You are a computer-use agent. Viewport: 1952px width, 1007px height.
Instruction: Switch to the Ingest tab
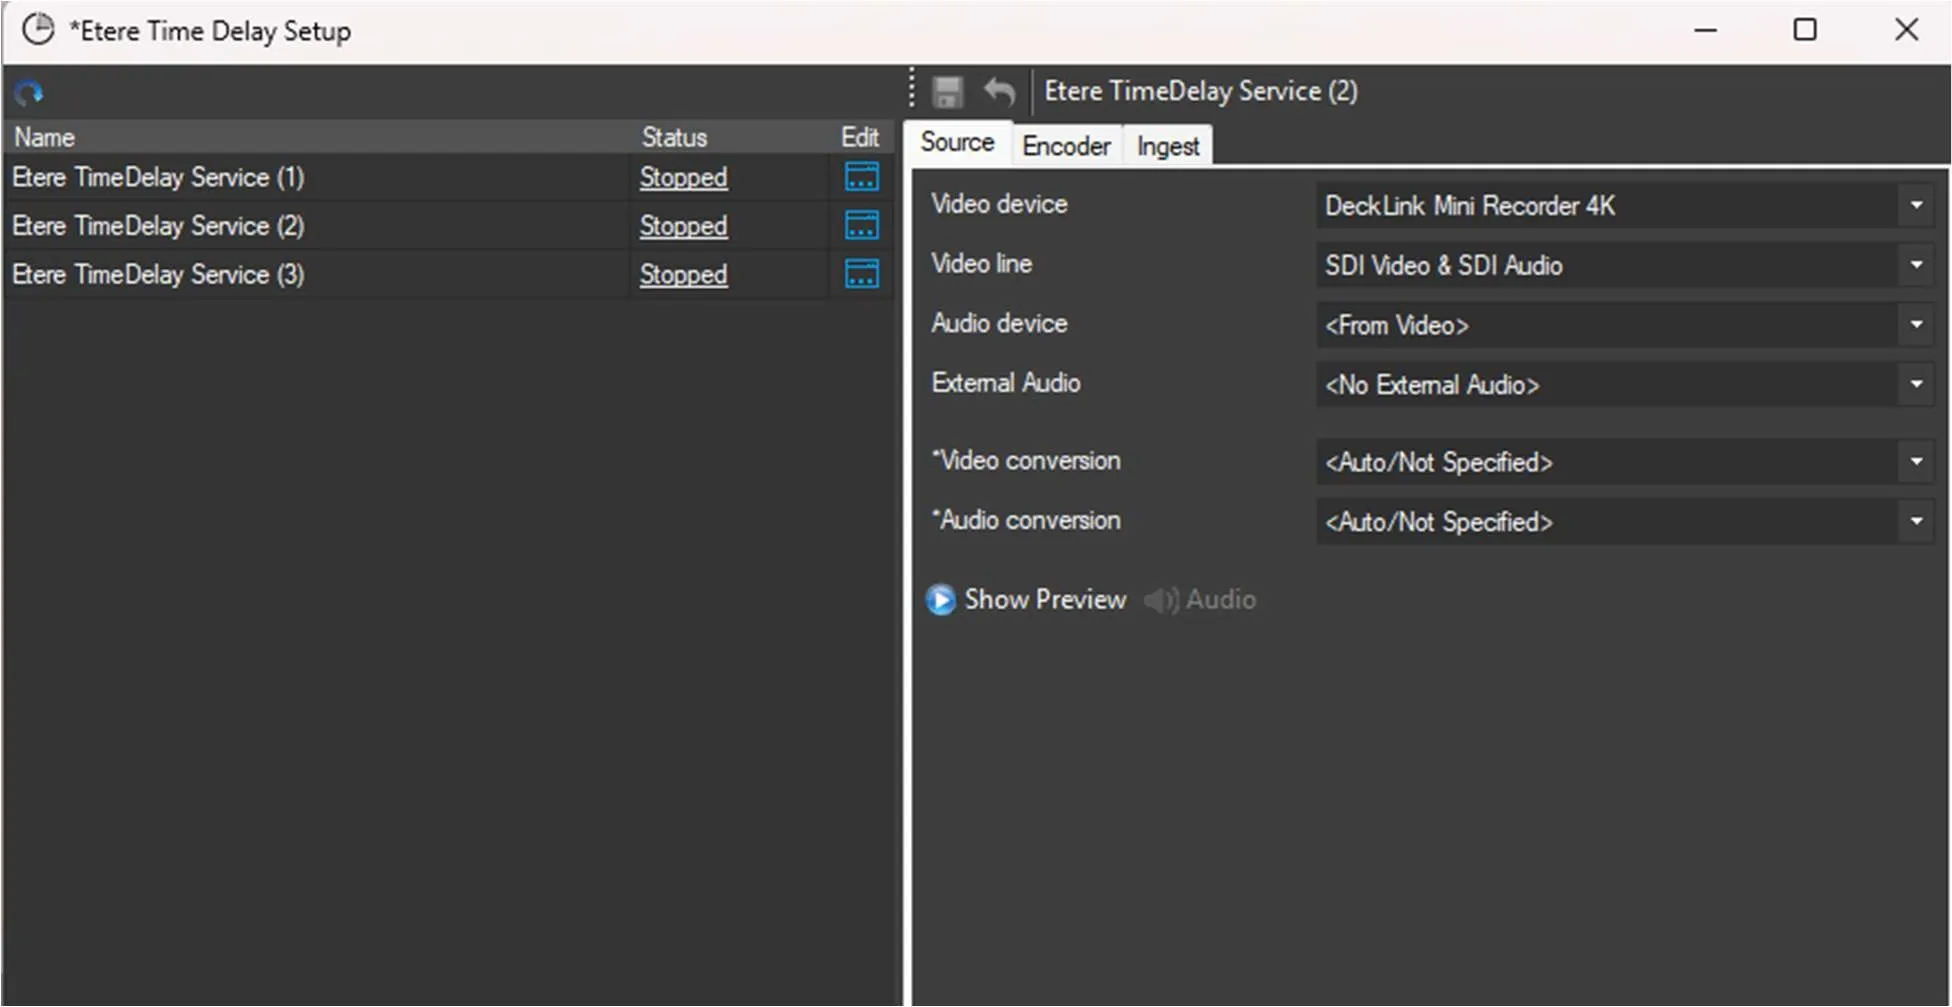(1167, 146)
